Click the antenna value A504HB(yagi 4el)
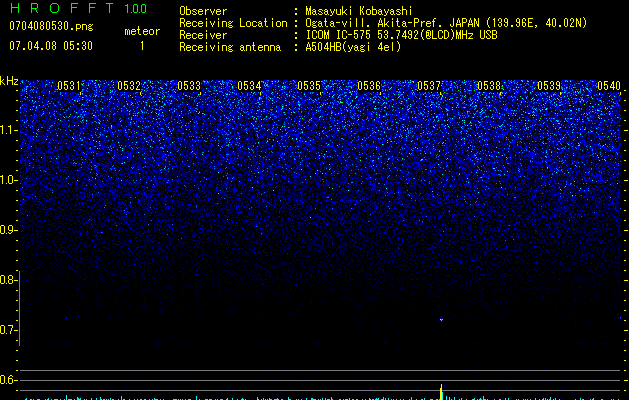The image size is (629, 400). 353,47
